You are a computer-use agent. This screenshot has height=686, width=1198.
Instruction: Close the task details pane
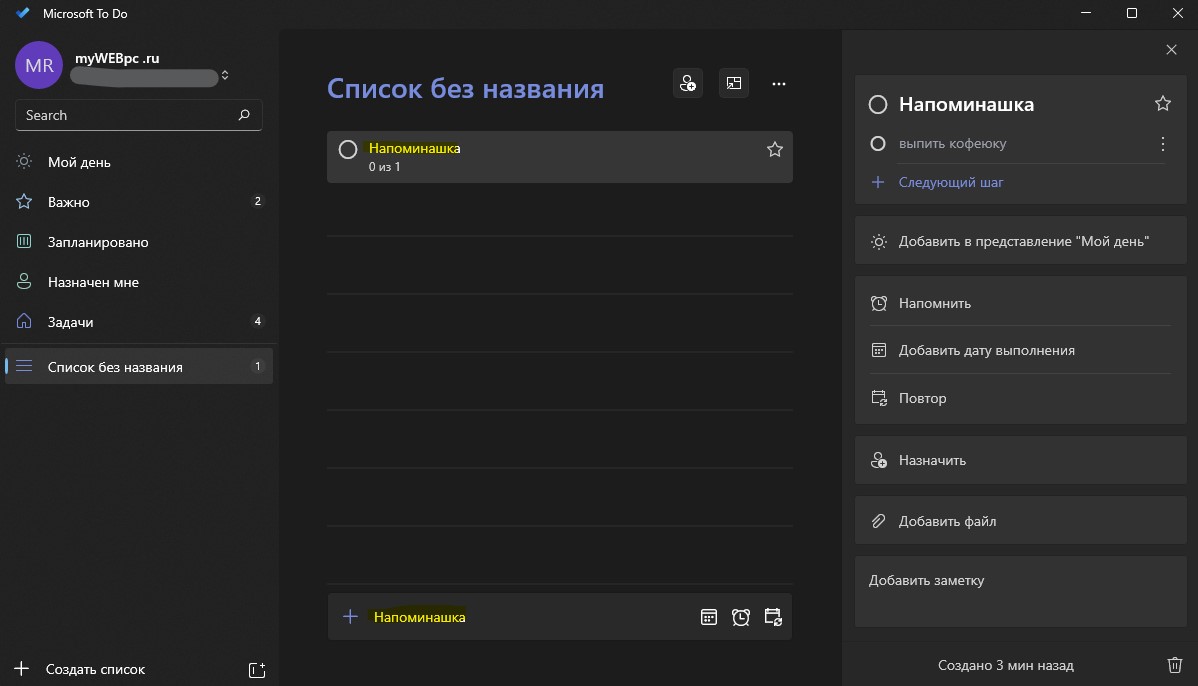pos(1171,50)
